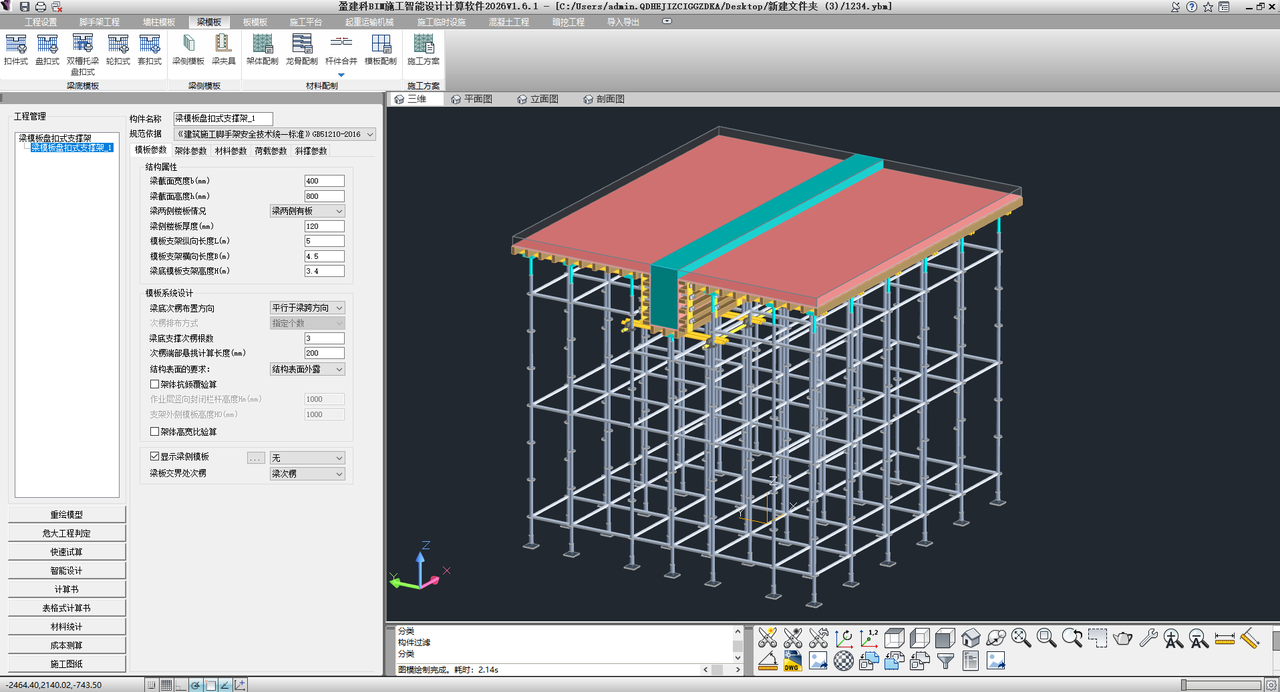Click the angle measure icon

pos(767,661)
